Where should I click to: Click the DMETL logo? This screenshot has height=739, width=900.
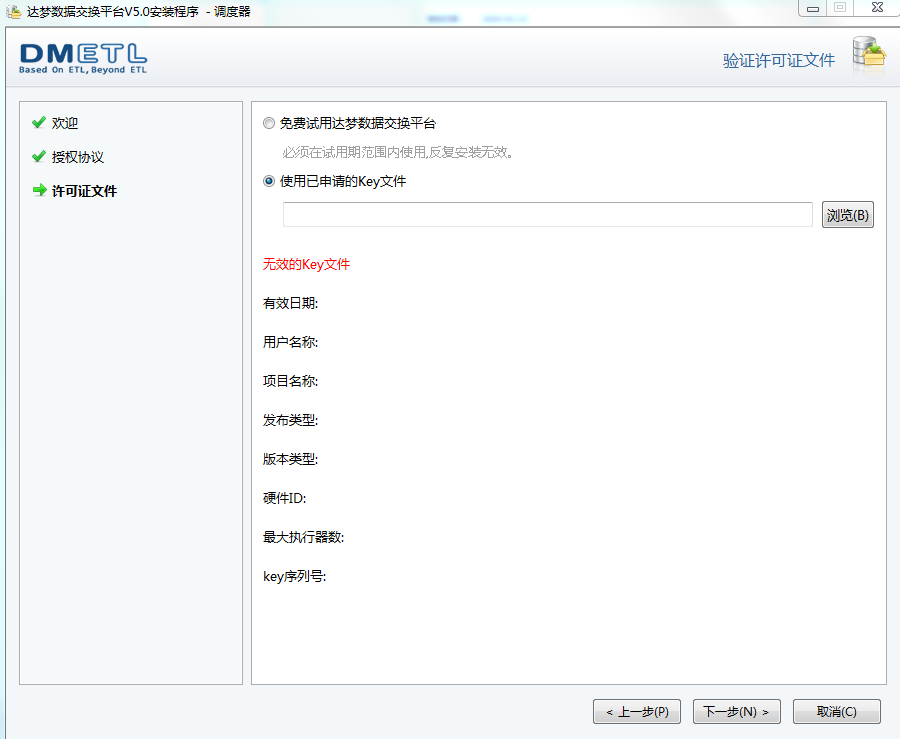tap(83, 59)
